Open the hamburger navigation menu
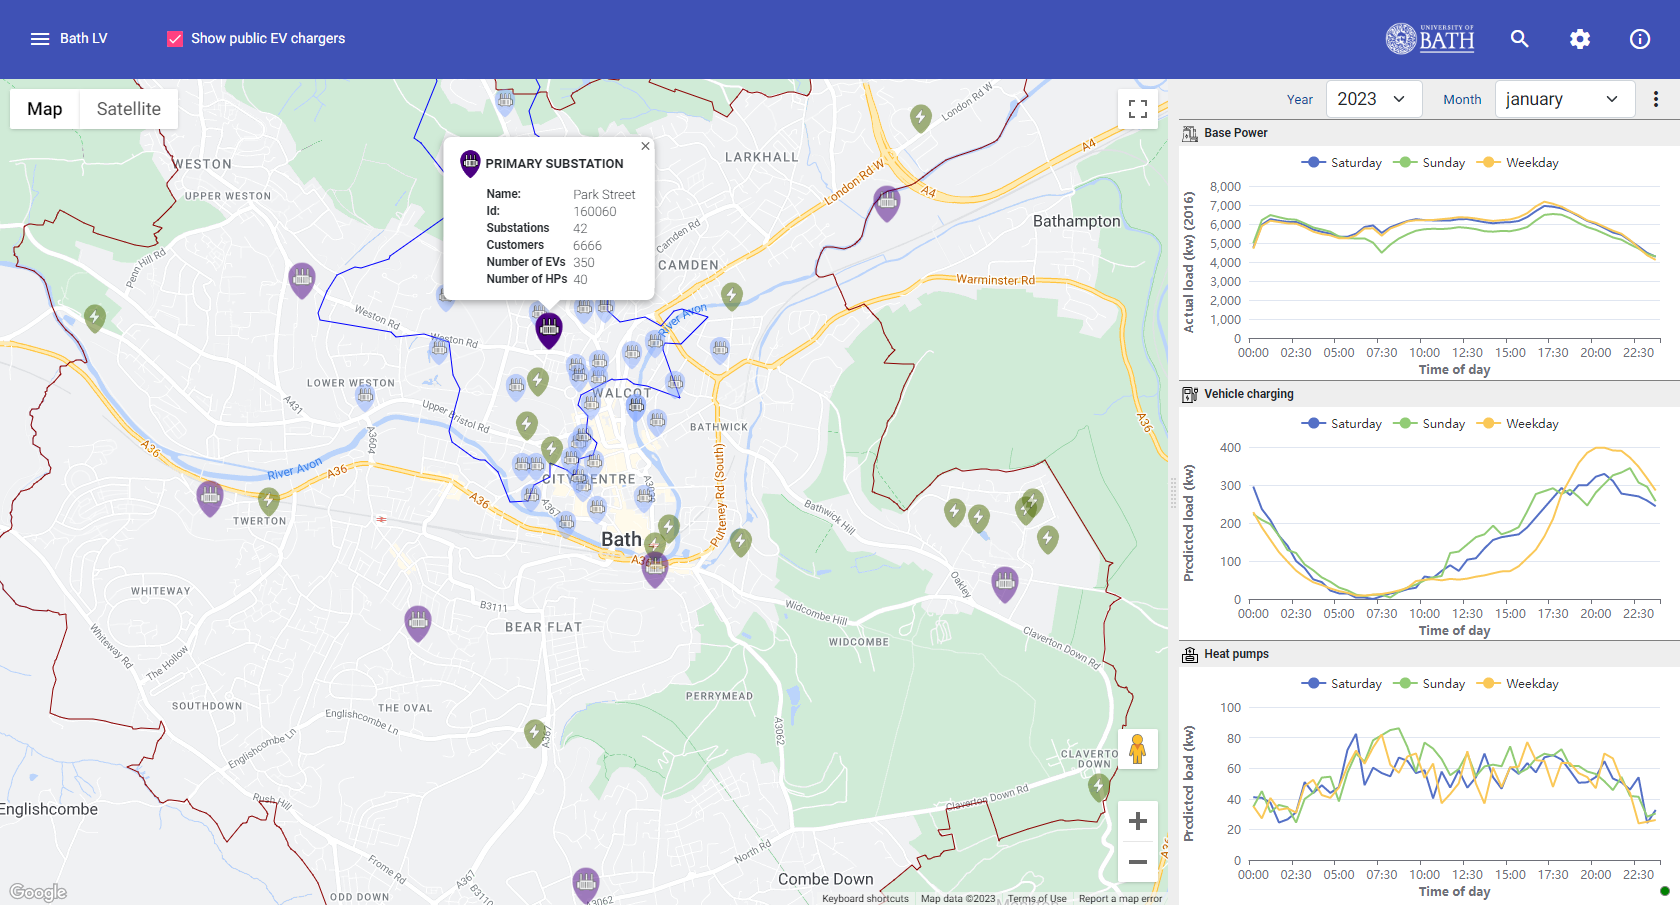 [40, 39]
